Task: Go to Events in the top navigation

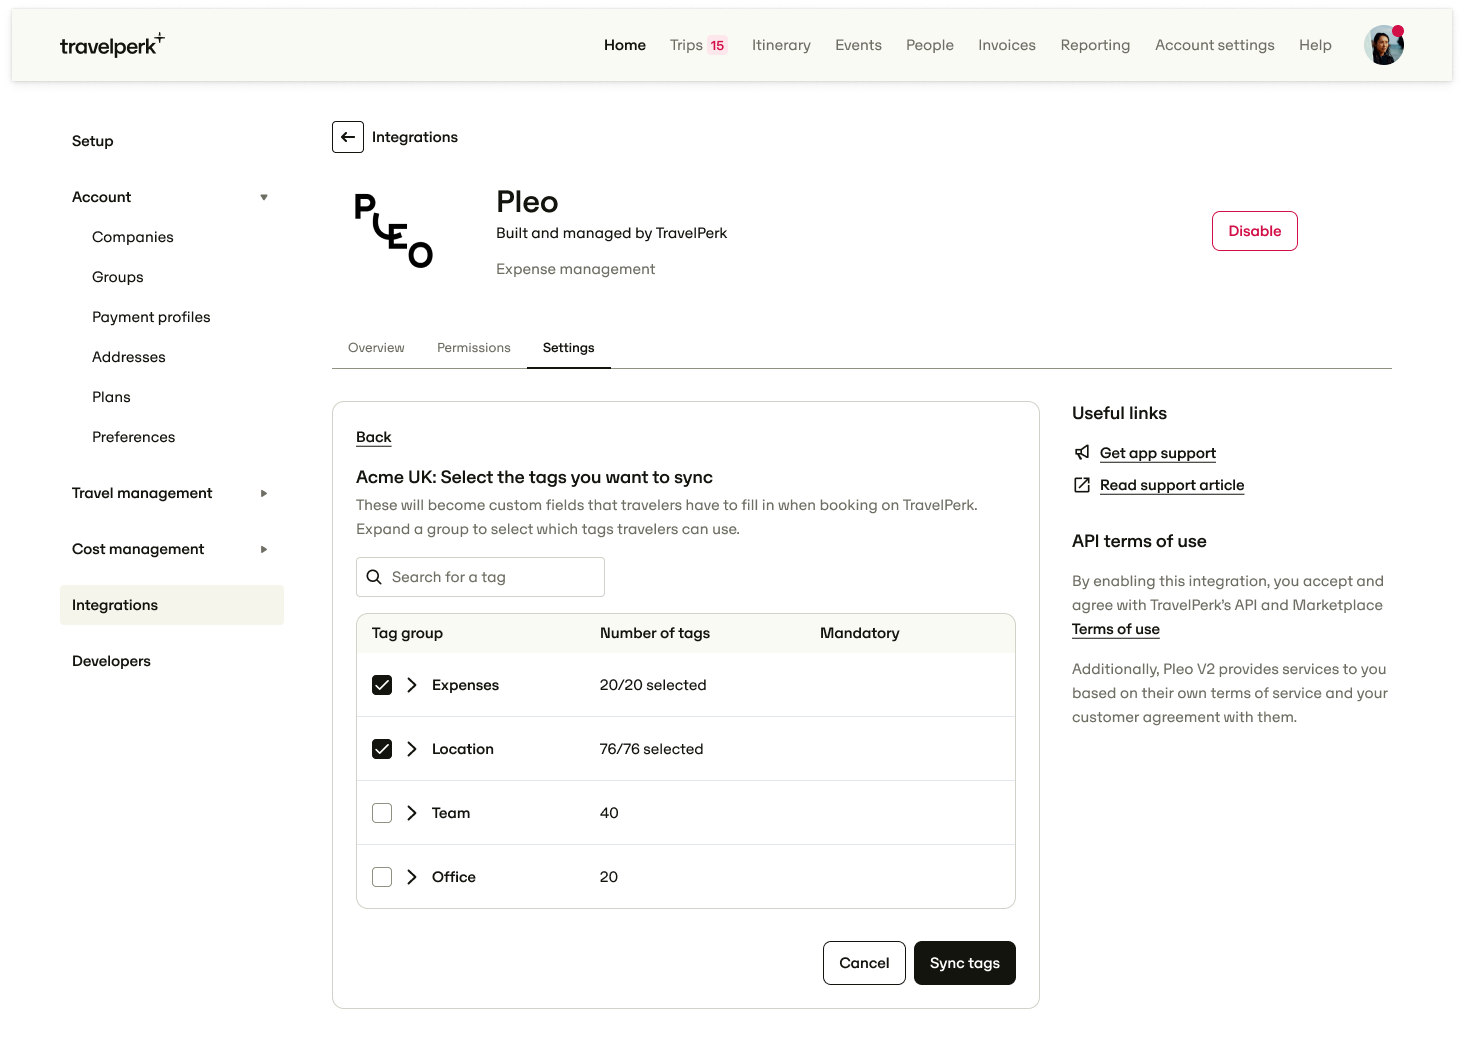Action: [x=858, y=45]
